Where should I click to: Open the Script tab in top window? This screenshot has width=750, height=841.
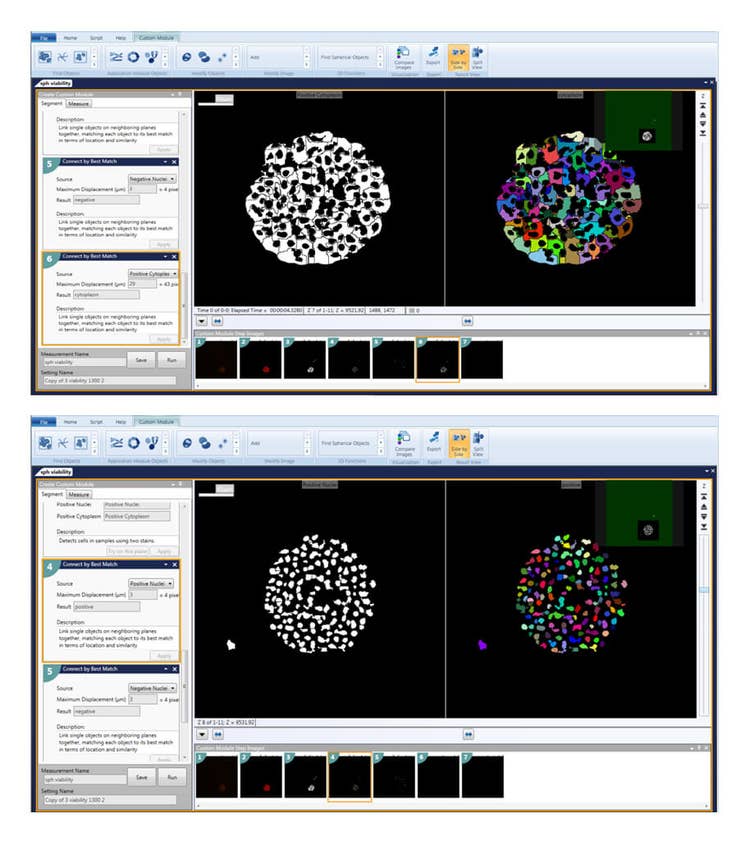tap(98, 36)
